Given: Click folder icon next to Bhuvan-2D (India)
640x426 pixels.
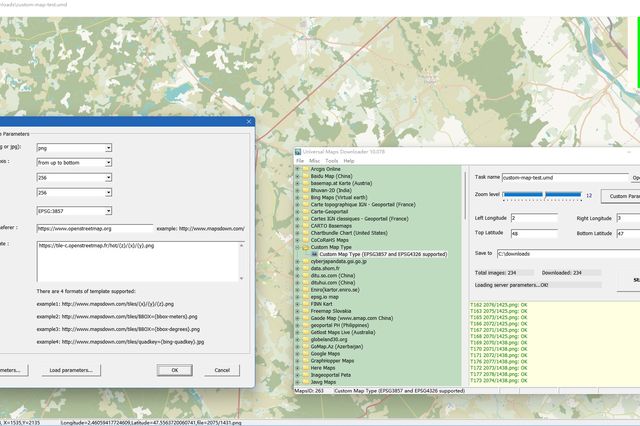Looking at the screenshot, I should click(x=306, y=190).
